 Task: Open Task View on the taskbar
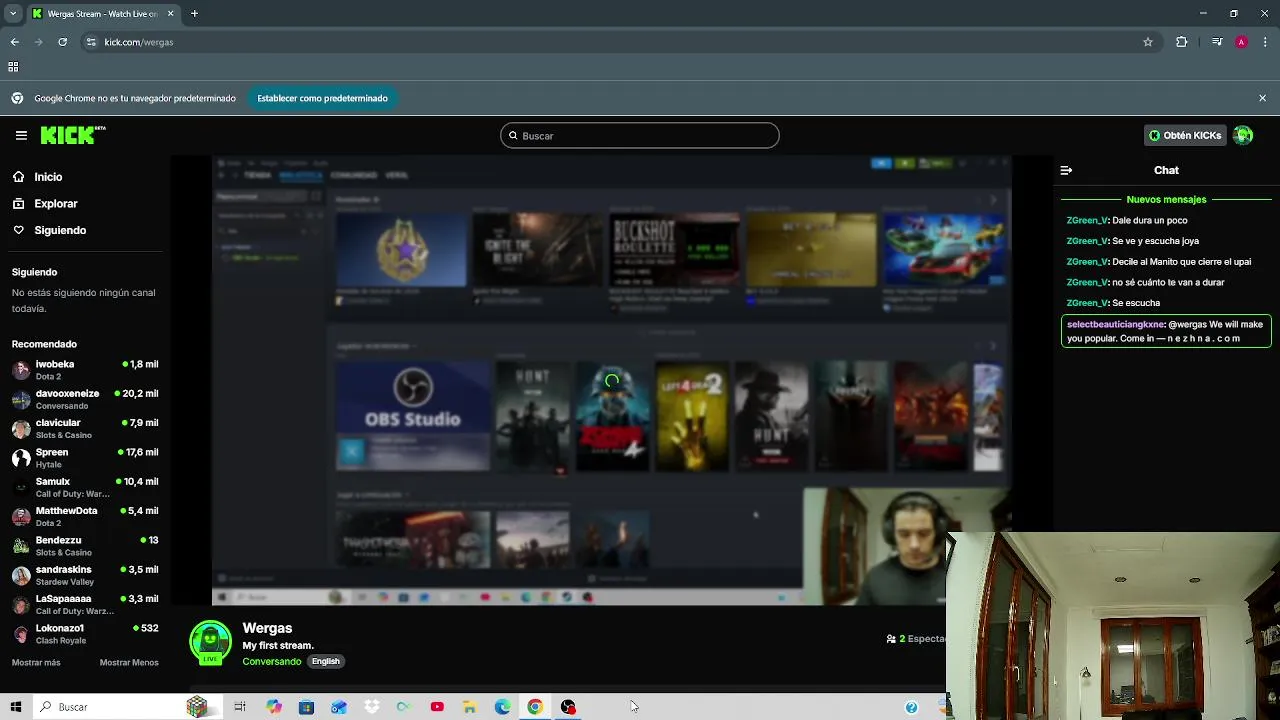coord(240,707)
